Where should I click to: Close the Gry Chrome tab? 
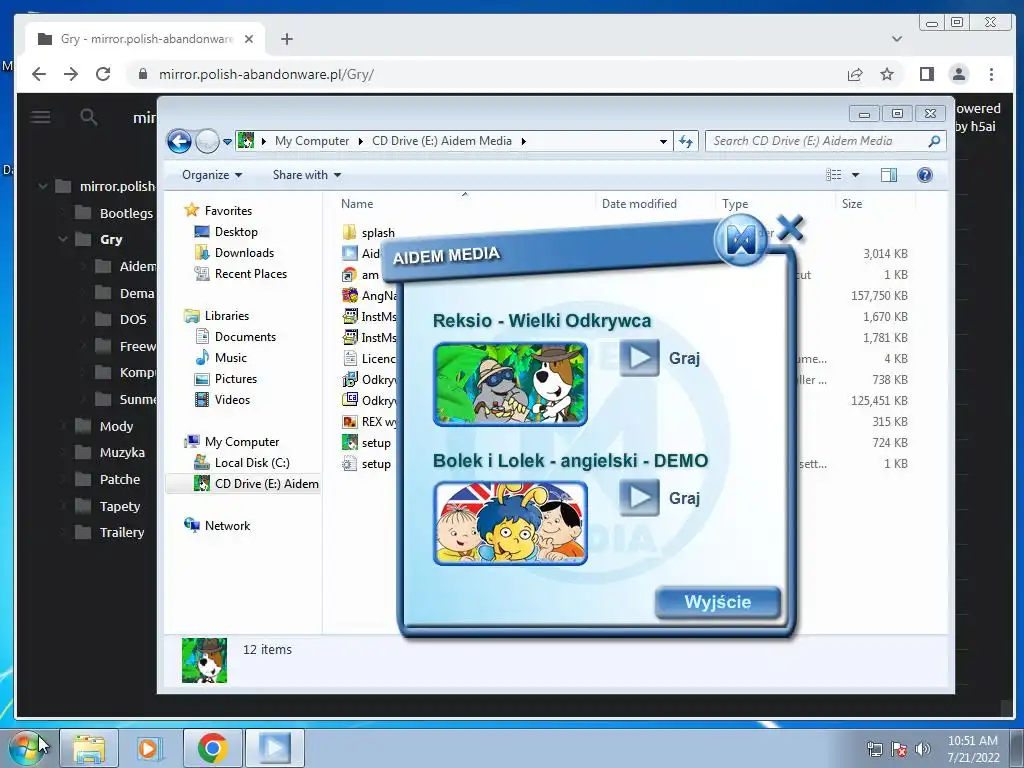point(249,39)
